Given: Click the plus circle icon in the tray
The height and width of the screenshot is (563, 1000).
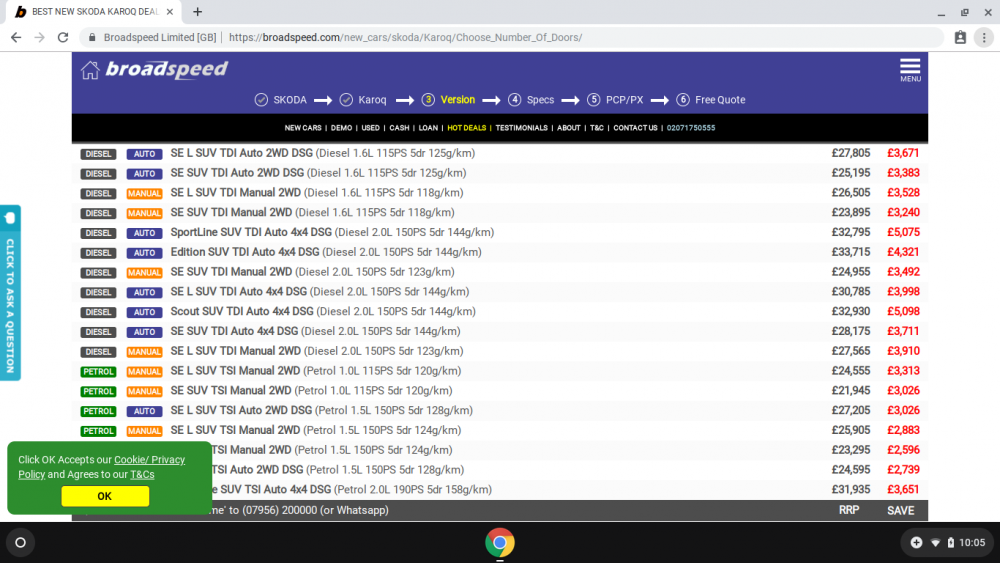Looking at the screenshot, I should coord(916,543).
